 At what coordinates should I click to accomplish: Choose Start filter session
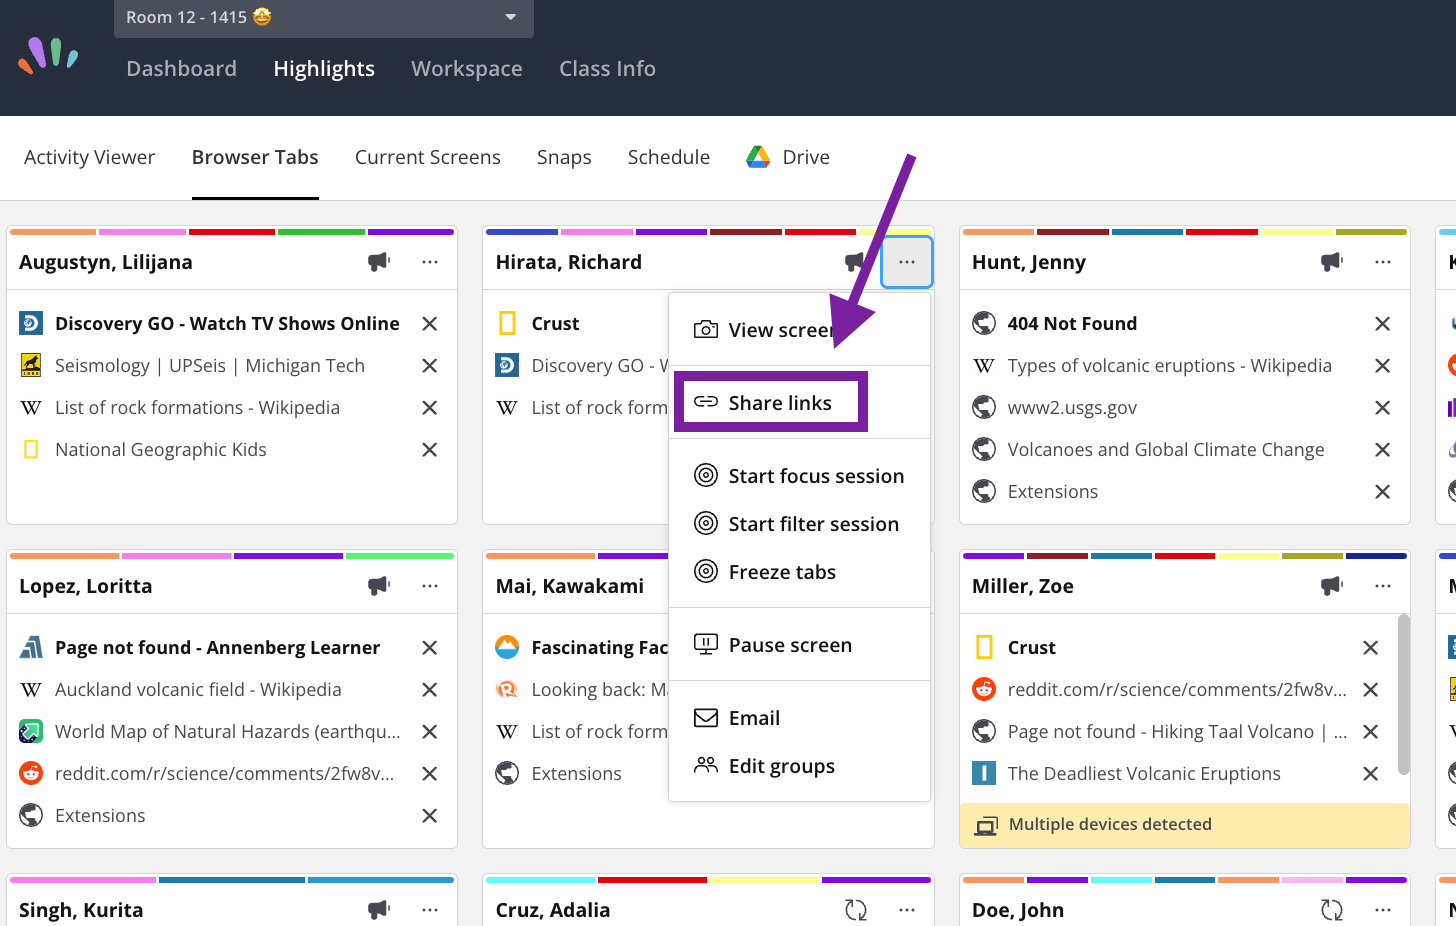pos(799,524)
